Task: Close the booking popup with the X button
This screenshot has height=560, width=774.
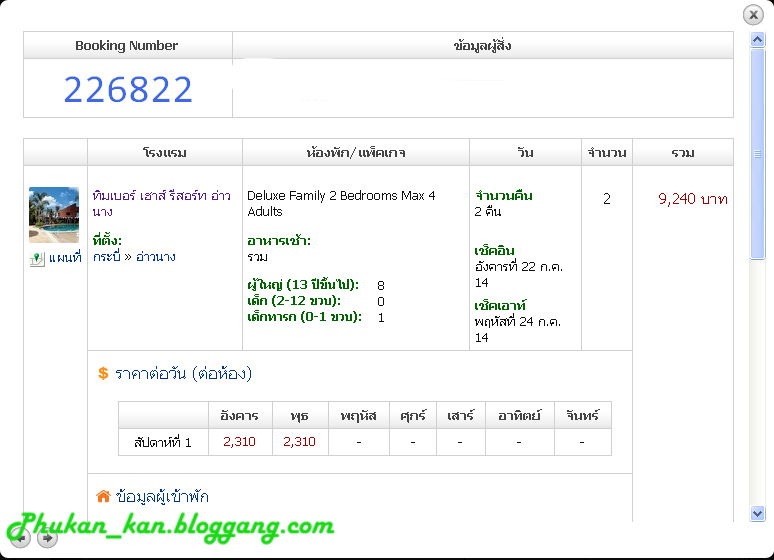Action: coord(753,15)
